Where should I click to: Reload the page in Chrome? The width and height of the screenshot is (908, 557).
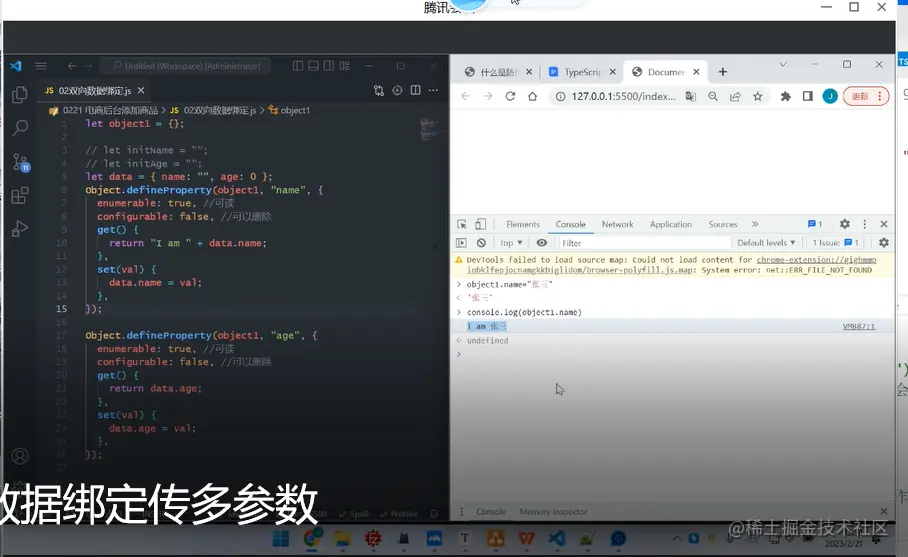[510, 96]
